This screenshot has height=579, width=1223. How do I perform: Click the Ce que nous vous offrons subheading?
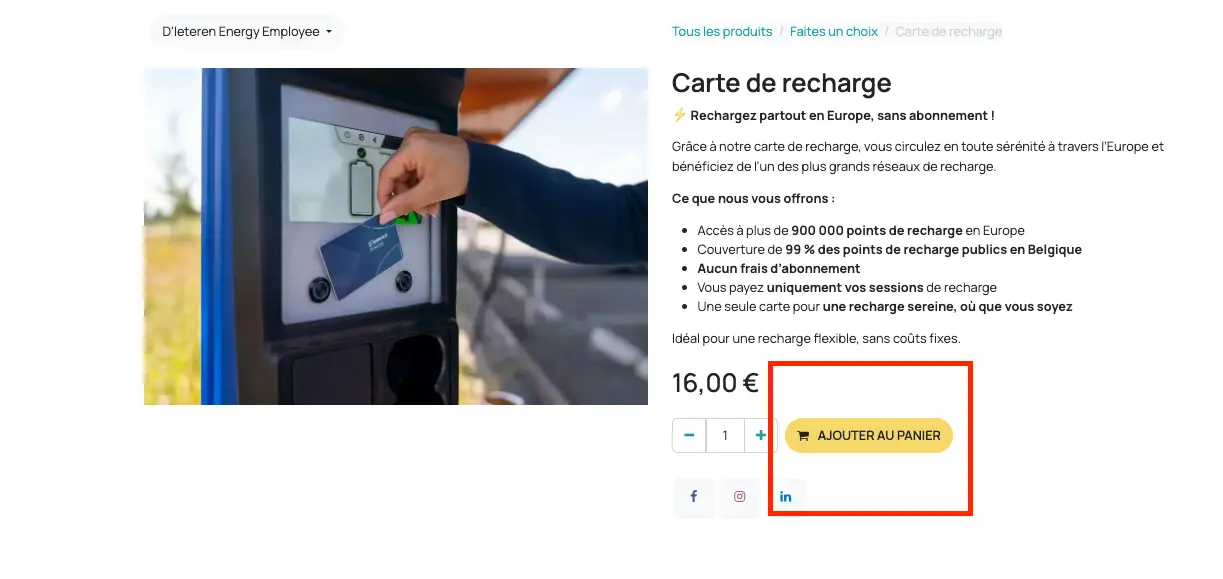tap(753, 198)
